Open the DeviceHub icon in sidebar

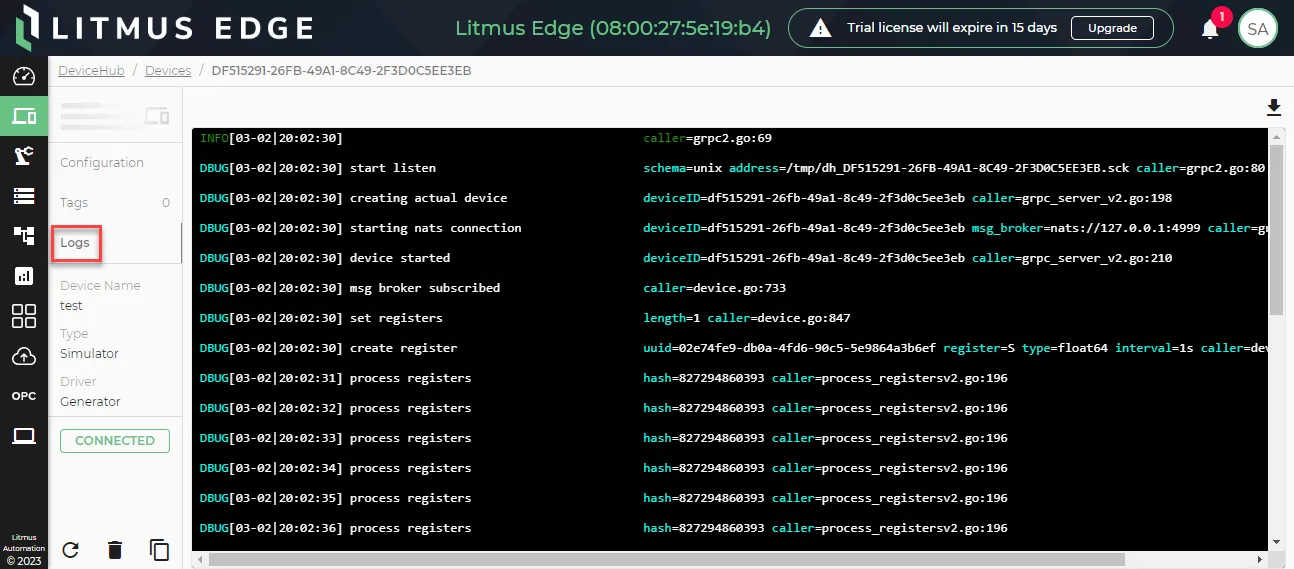pyautogui.click(x=24, y=116)
